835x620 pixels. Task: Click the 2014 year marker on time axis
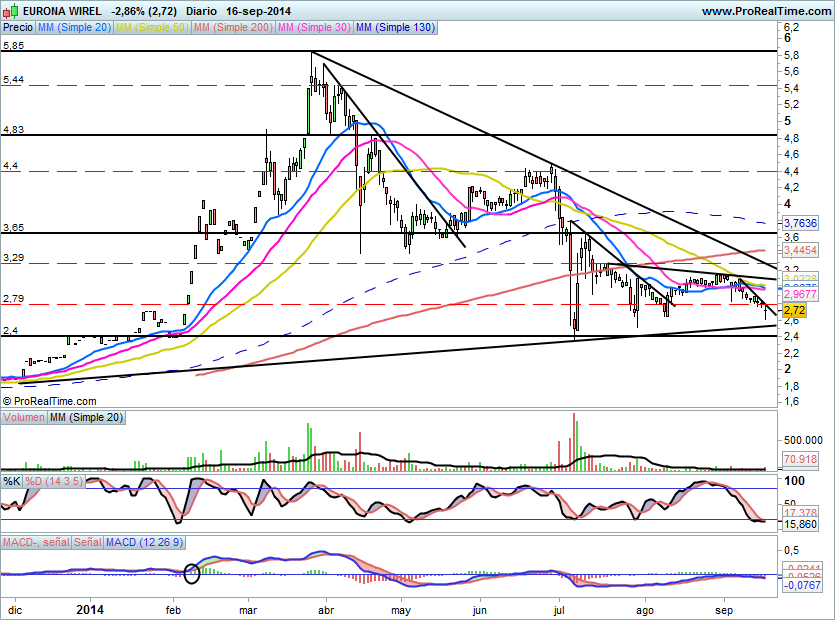click(90, 610)
